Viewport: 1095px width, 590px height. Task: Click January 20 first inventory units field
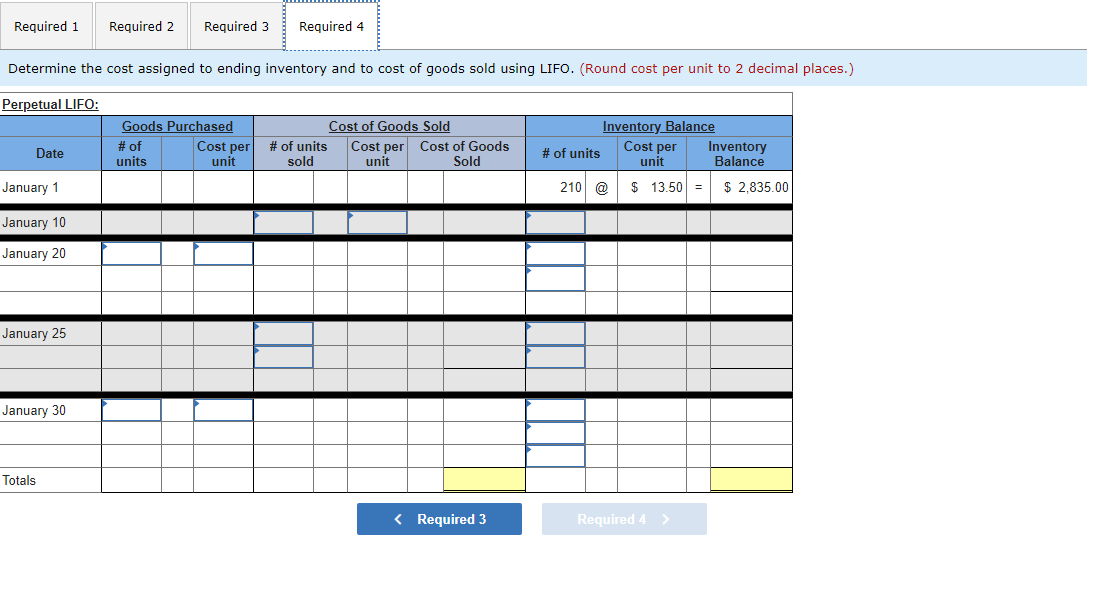pos(555,253)
